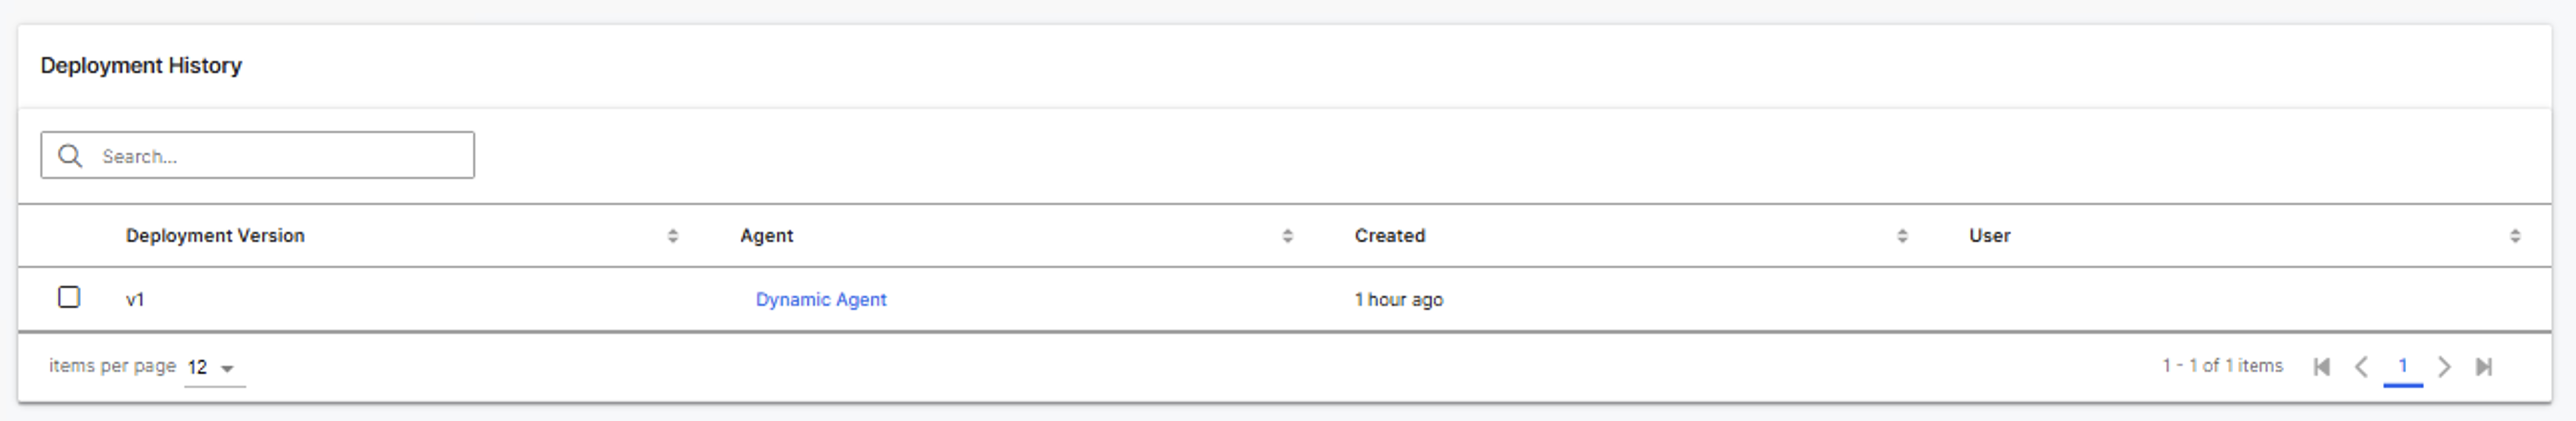The image size is (2576, 421).
Task: Click the Agent column header label
Action: point(766,236)
